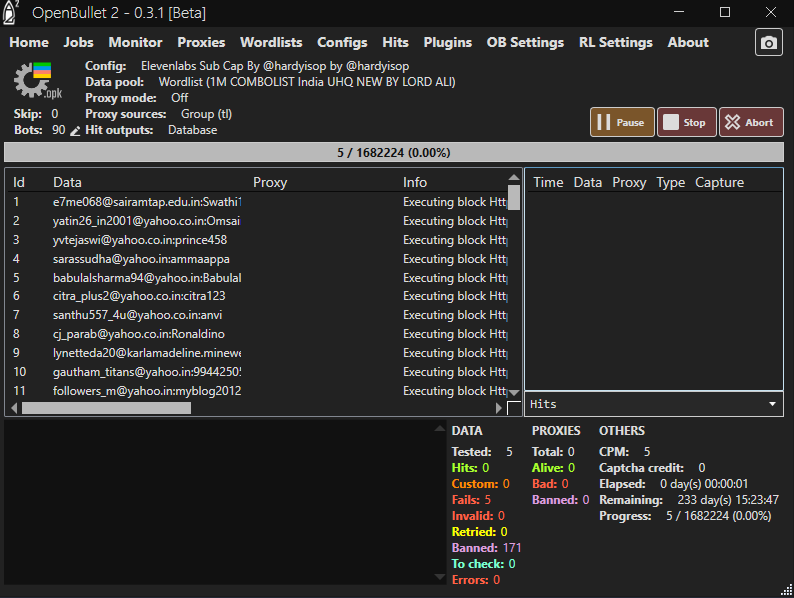Click the Elapsed time value
The height and width of the screenshot is (598, 794).
(704, 484)
